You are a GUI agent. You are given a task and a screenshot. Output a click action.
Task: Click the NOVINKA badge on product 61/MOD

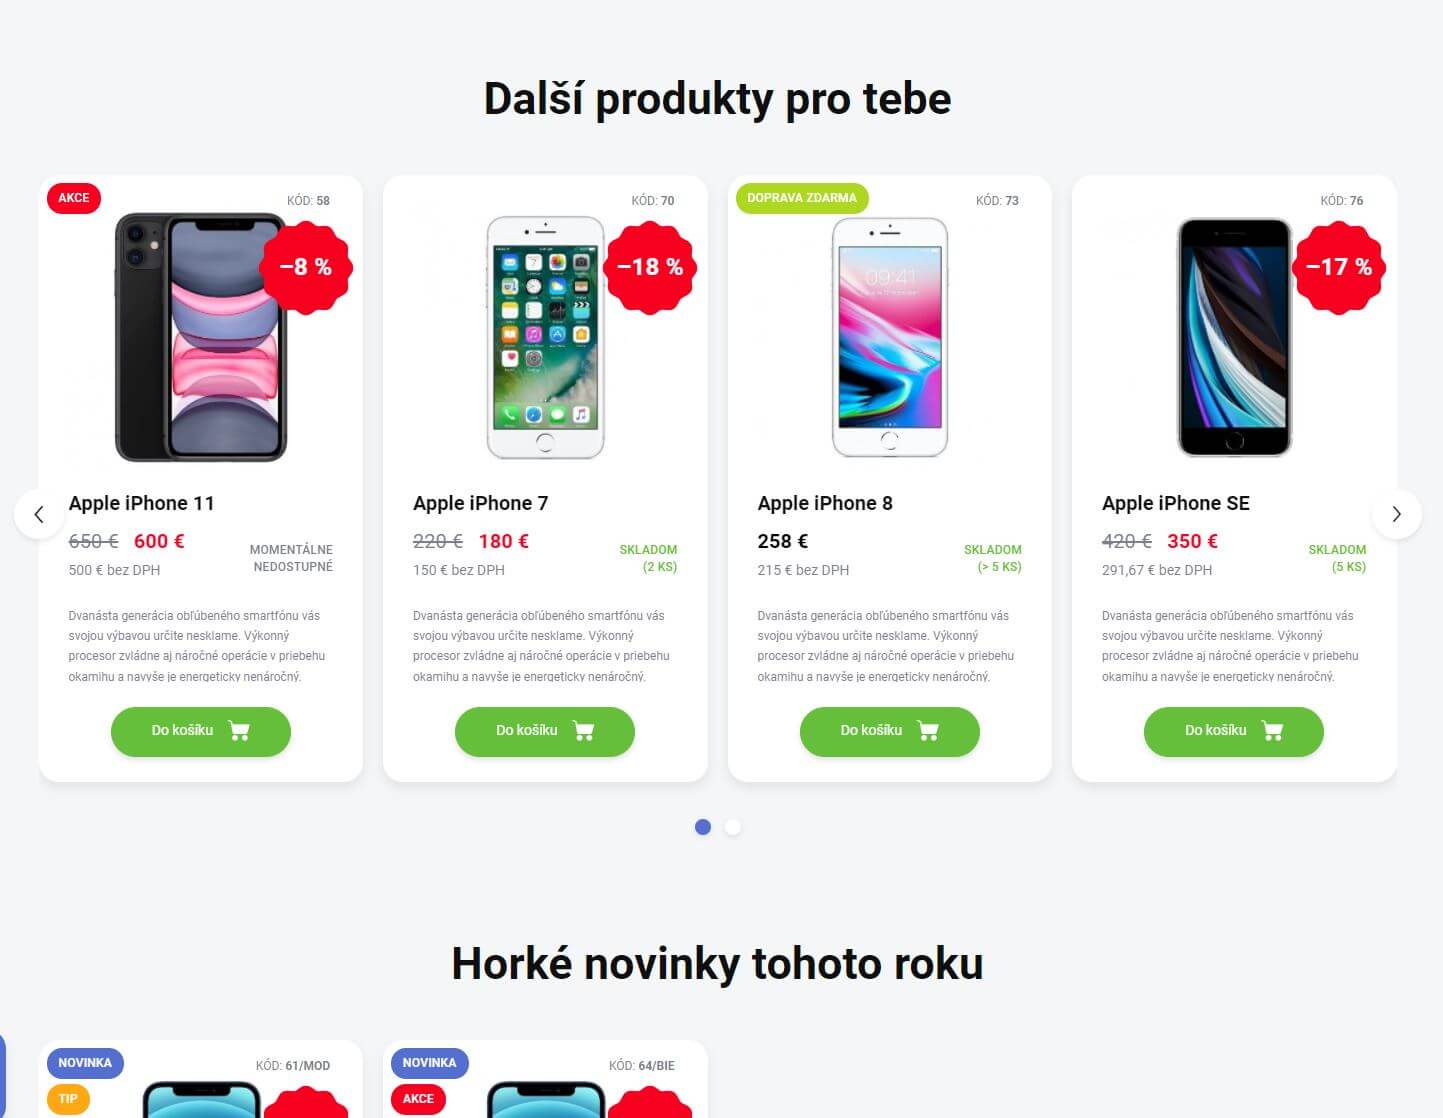[x=85, y=1063]
